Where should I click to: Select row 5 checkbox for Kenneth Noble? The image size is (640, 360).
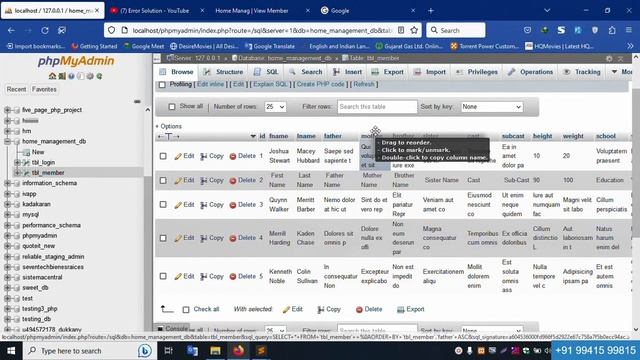163,277
